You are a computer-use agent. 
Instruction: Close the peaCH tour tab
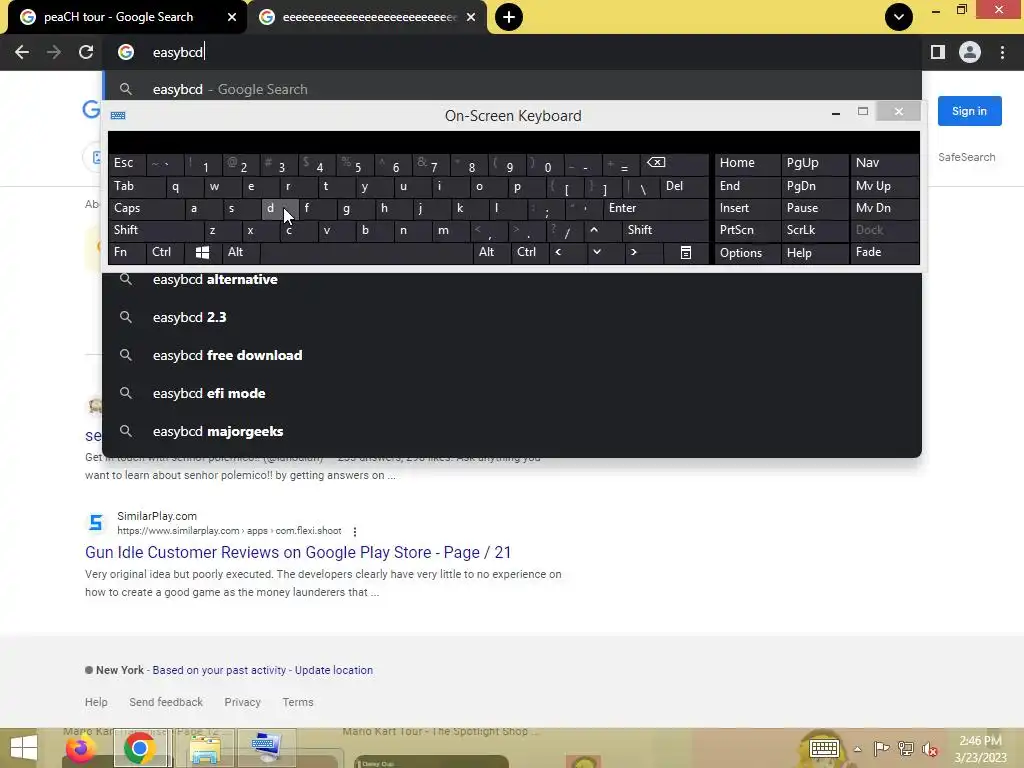coord(232,17)
